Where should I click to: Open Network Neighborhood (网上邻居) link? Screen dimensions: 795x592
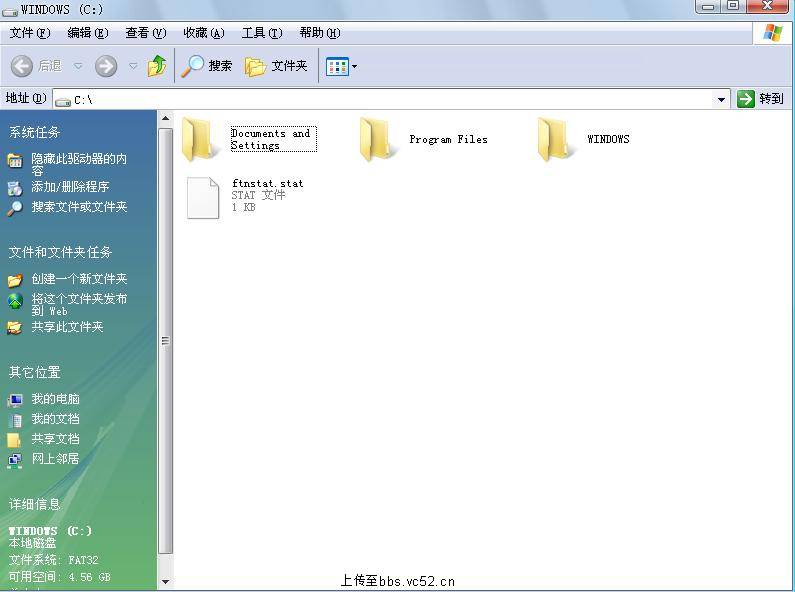coord(55,459)
